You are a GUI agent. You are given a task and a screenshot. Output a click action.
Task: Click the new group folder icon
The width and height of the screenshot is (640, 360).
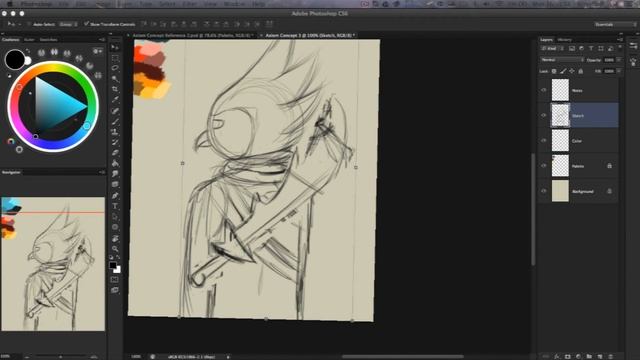(x=589, y=356)
